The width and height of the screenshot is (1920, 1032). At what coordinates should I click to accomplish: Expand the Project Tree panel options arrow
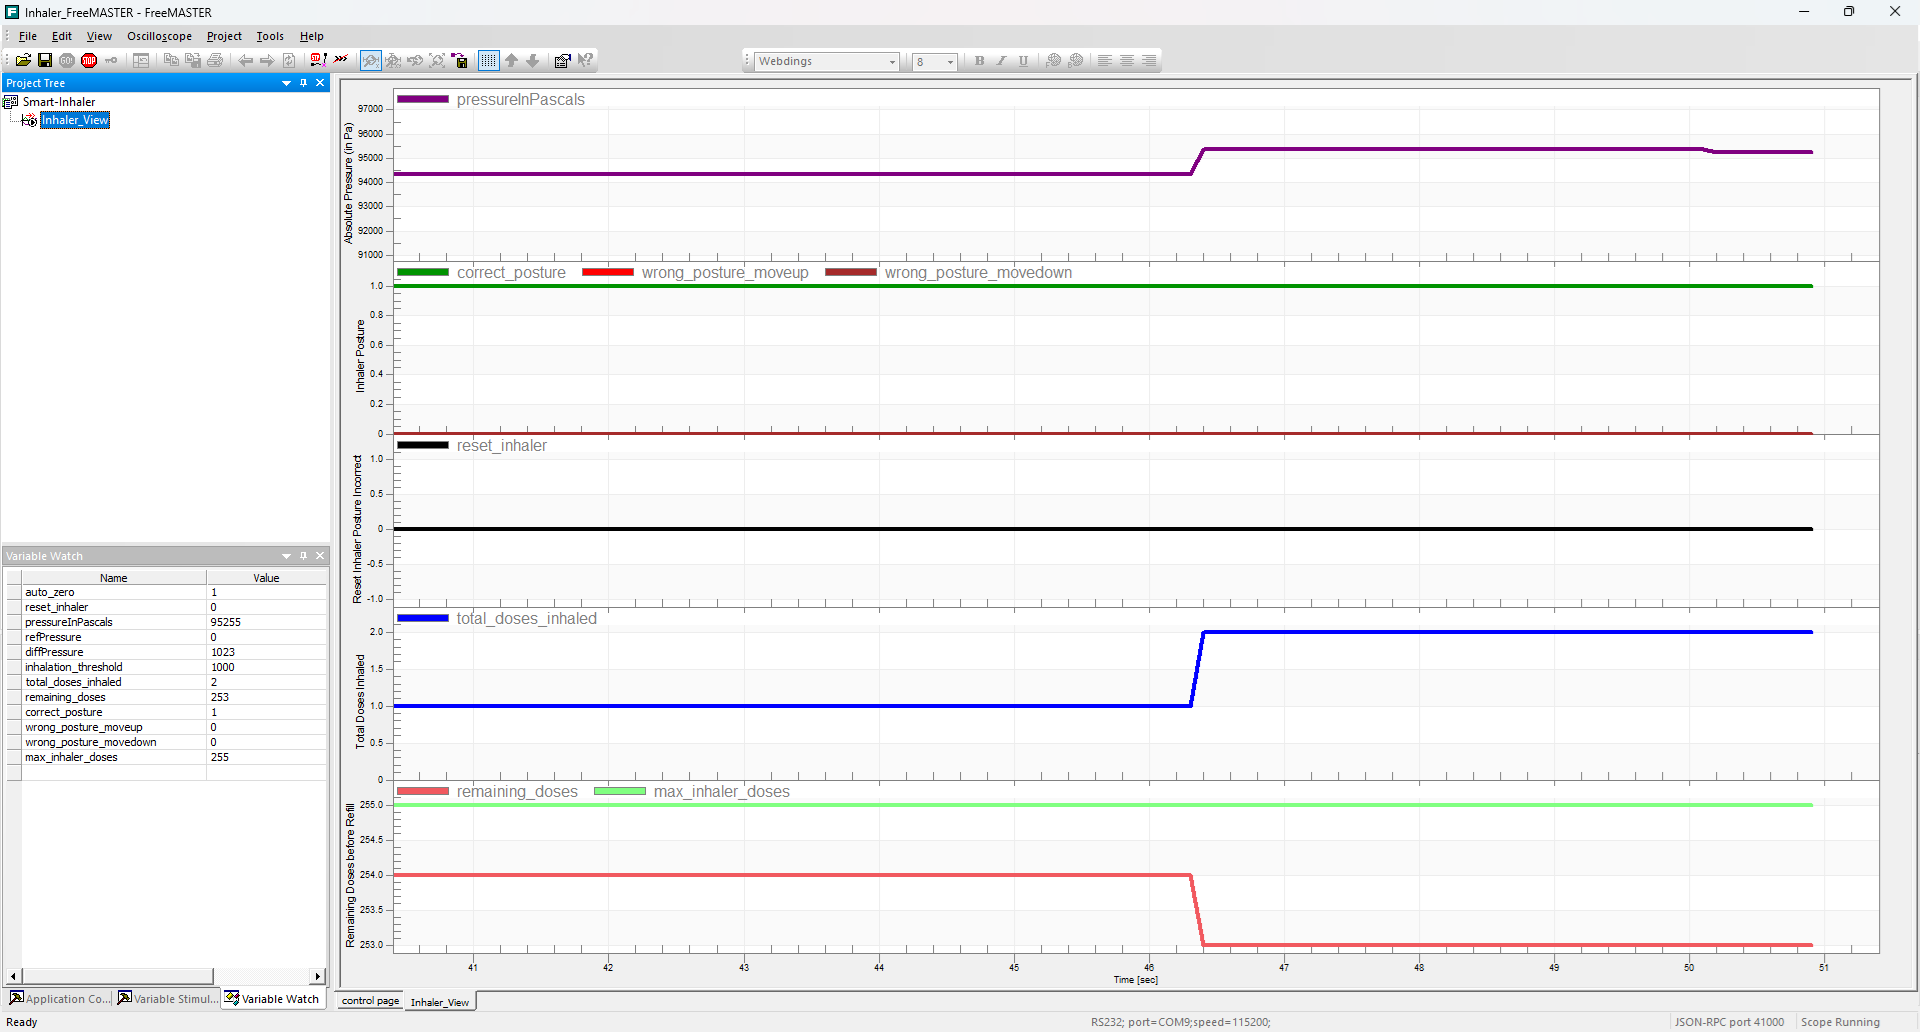click(x=287, y=83)
